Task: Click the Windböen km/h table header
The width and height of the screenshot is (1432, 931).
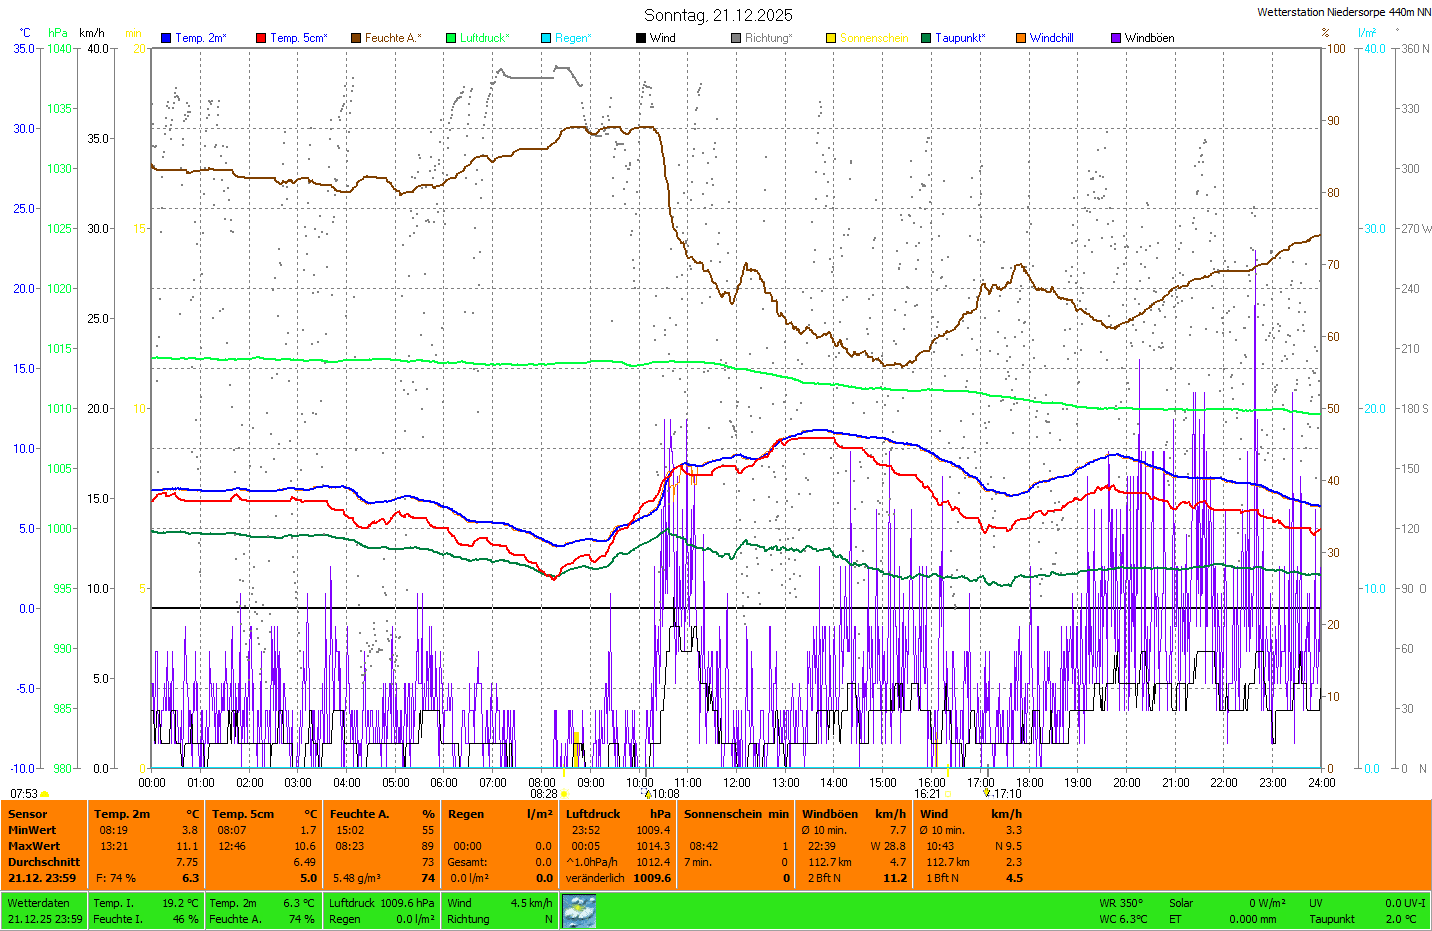Action: [853, 814]
